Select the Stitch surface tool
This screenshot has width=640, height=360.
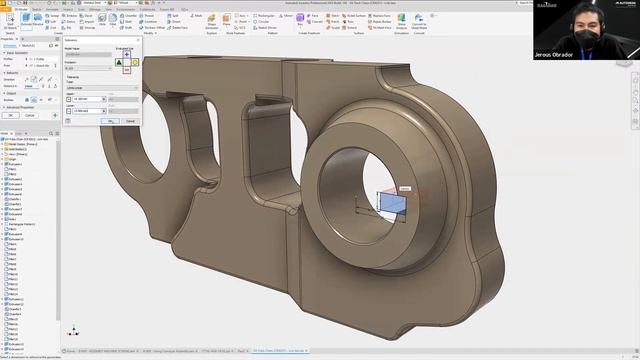click(333, 16)
